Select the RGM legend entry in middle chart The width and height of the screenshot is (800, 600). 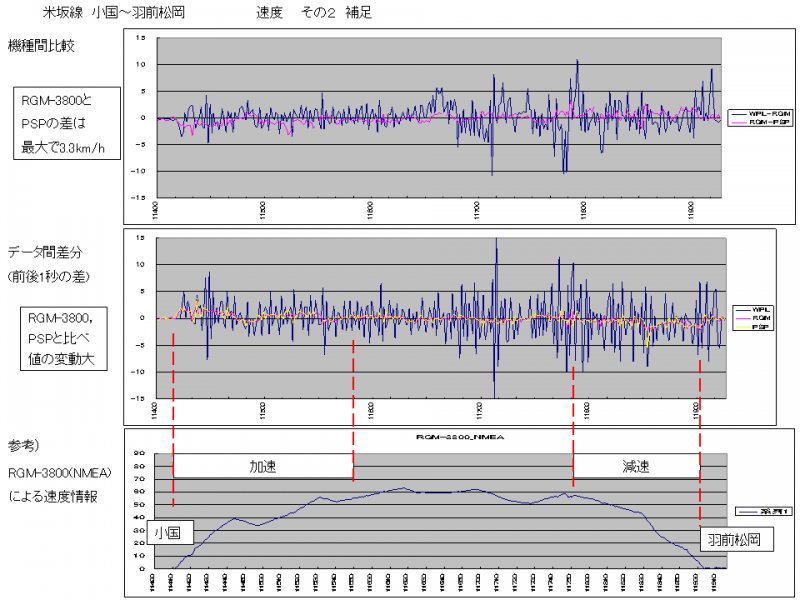click(761, 317)
